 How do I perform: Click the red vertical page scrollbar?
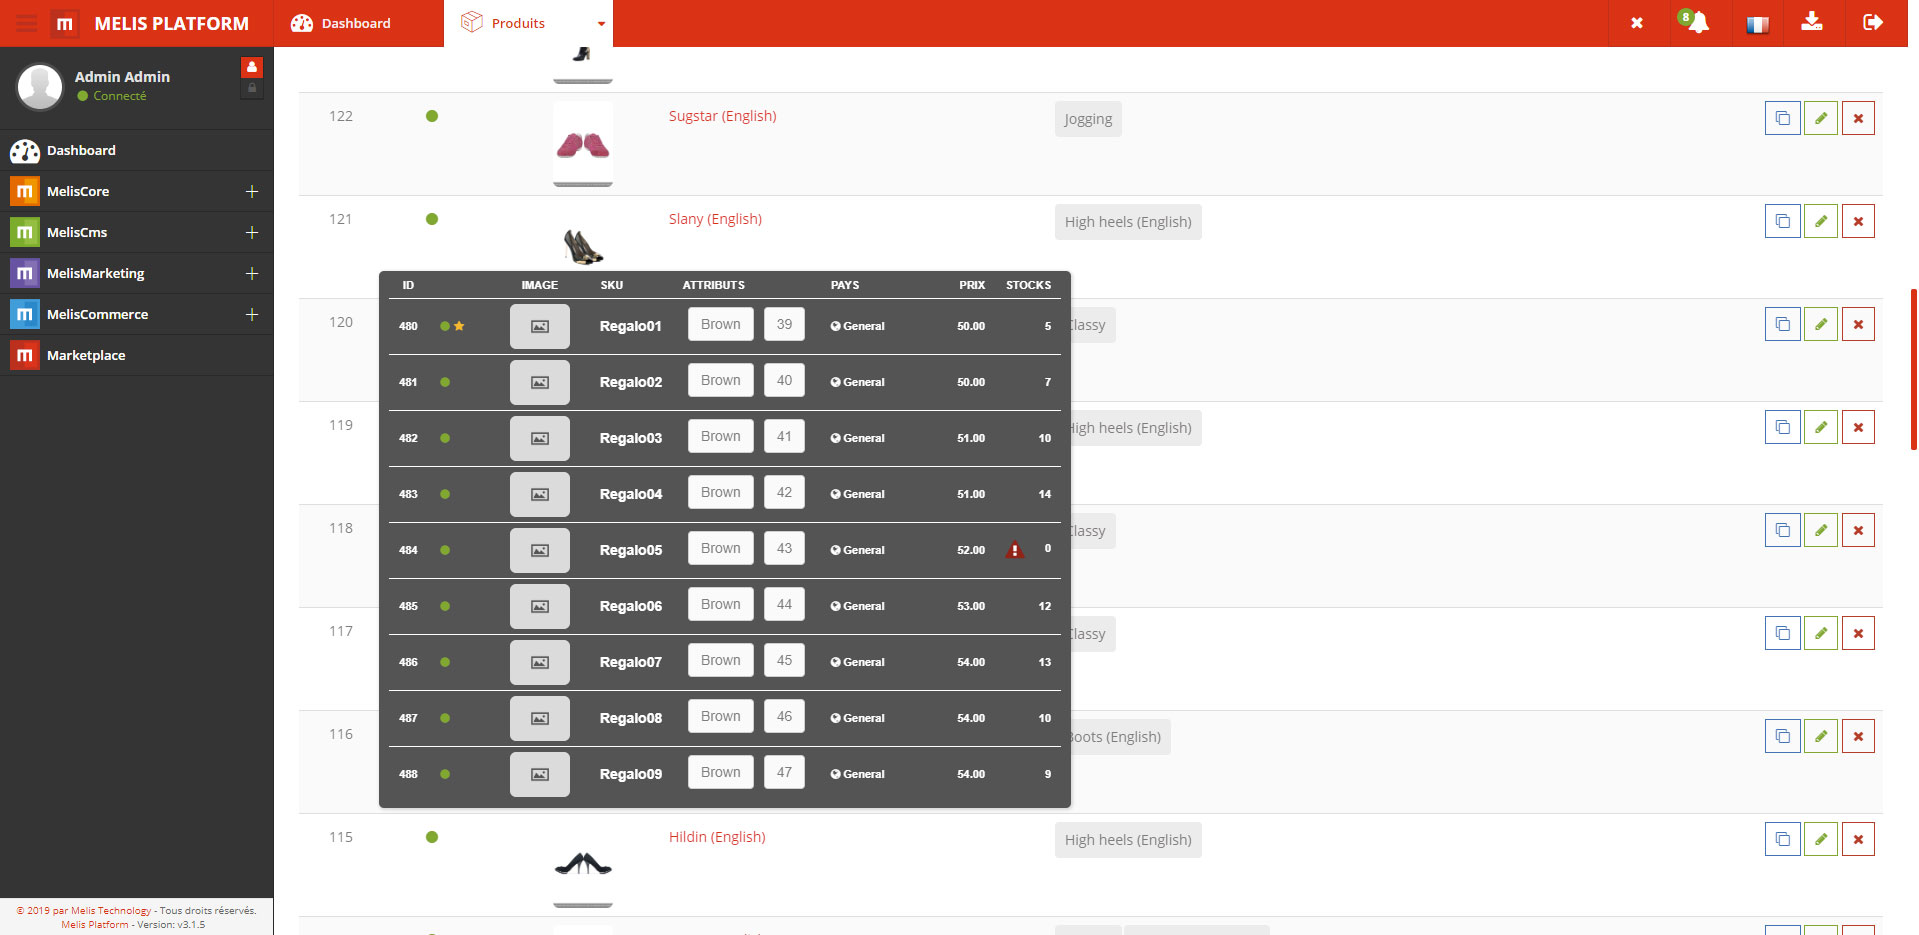click(x=1913, y=370)
